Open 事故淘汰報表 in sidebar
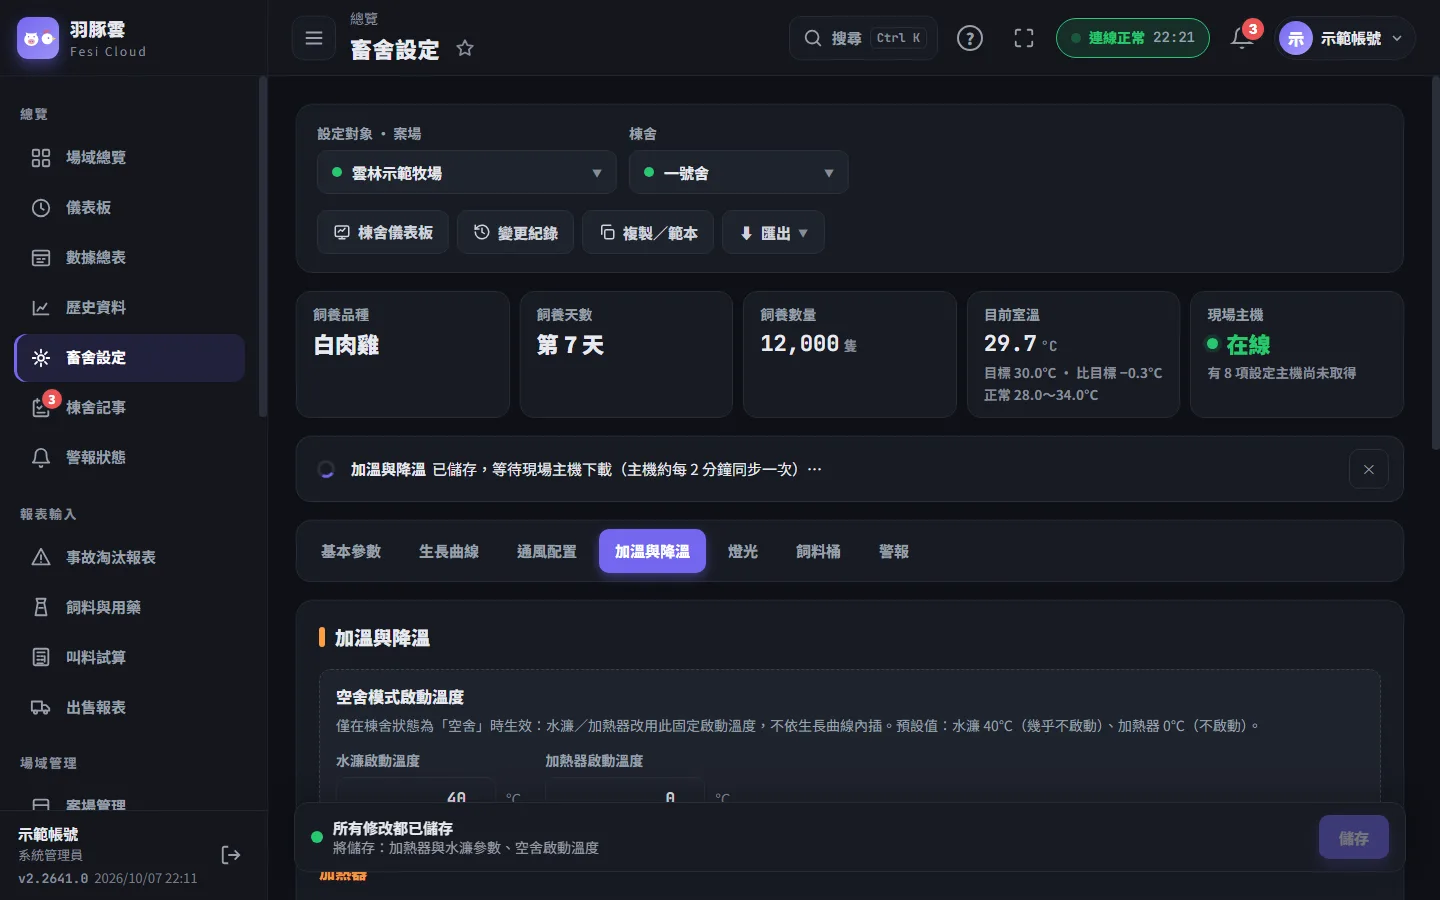1440x900 pixels. [x=130, y=558]
